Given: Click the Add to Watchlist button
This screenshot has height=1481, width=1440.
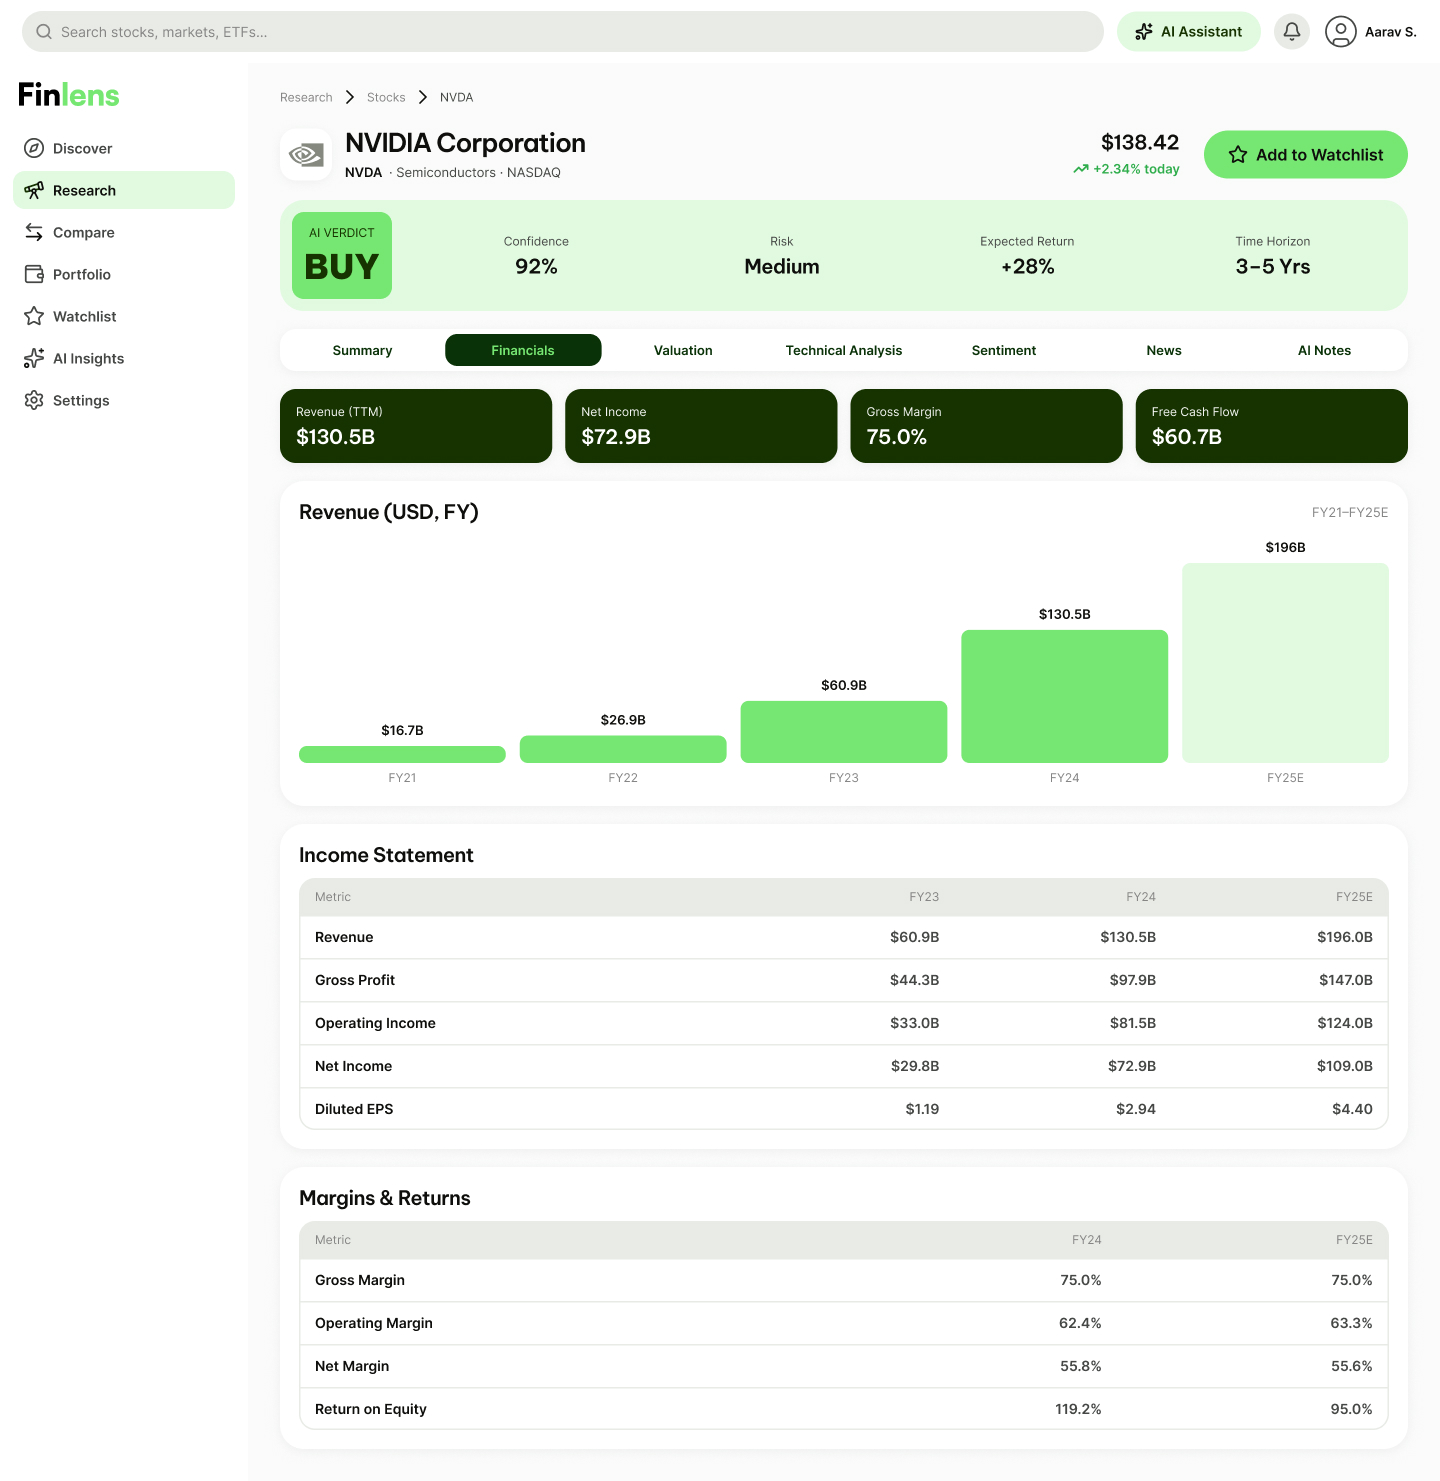Looking at the screenshot, I should [x=1306, y=155].
